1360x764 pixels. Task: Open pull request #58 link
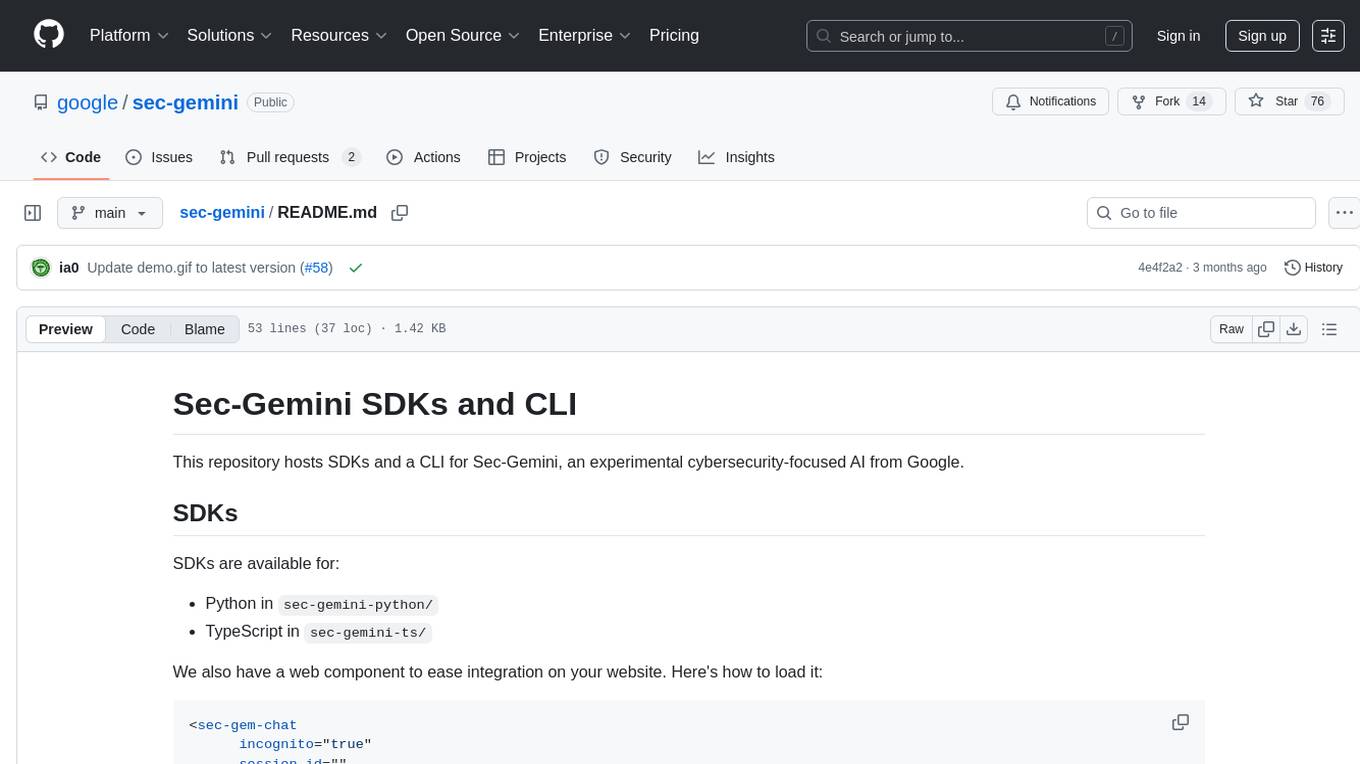click(317, 268)
